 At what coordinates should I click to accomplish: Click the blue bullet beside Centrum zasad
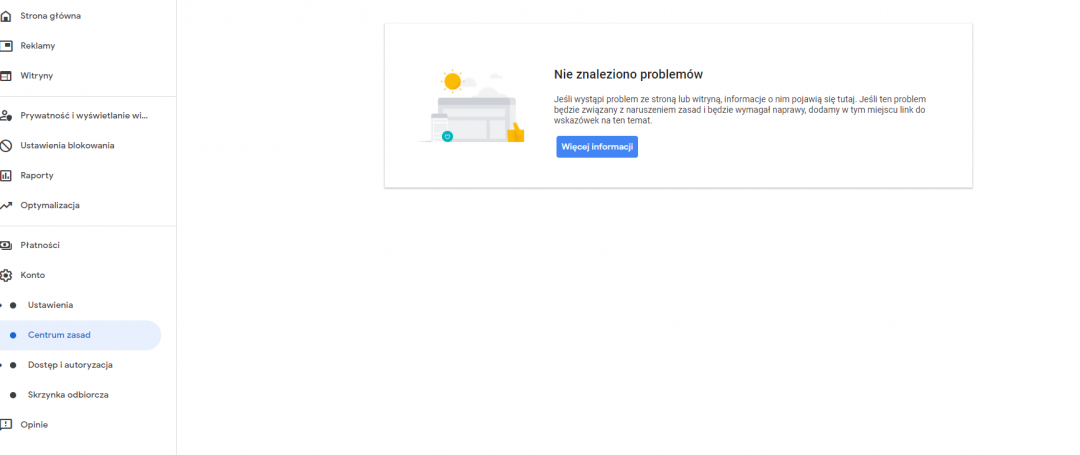click(13, 335)
